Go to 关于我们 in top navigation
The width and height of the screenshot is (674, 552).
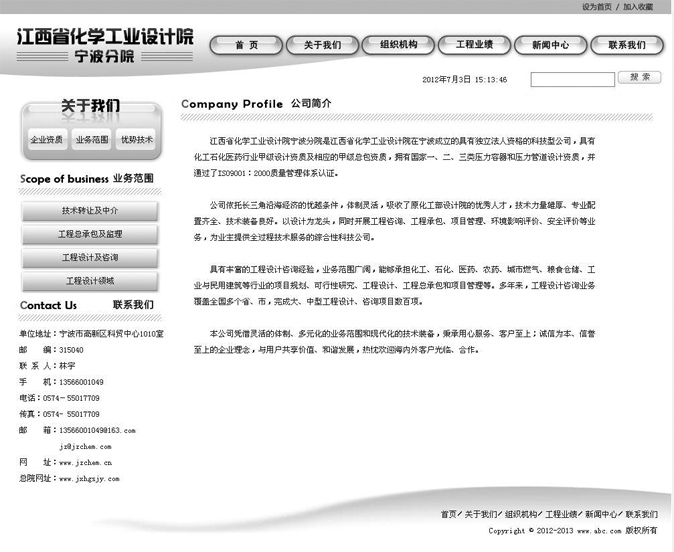coord(322,45)
